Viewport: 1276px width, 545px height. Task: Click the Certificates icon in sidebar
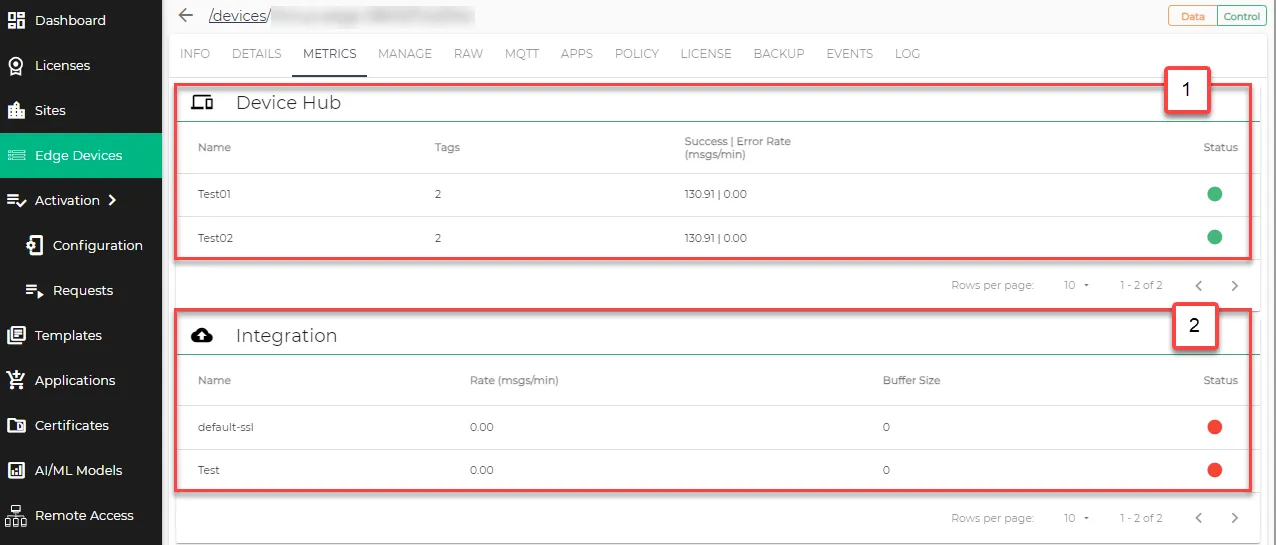[x=16, y=426]
